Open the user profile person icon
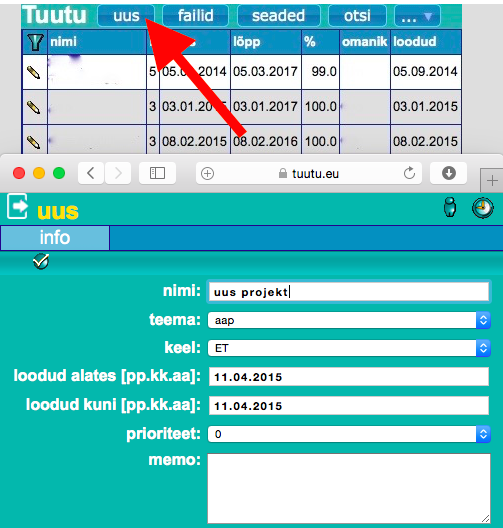This screenshot has width=503, height=528. point(450,207)
